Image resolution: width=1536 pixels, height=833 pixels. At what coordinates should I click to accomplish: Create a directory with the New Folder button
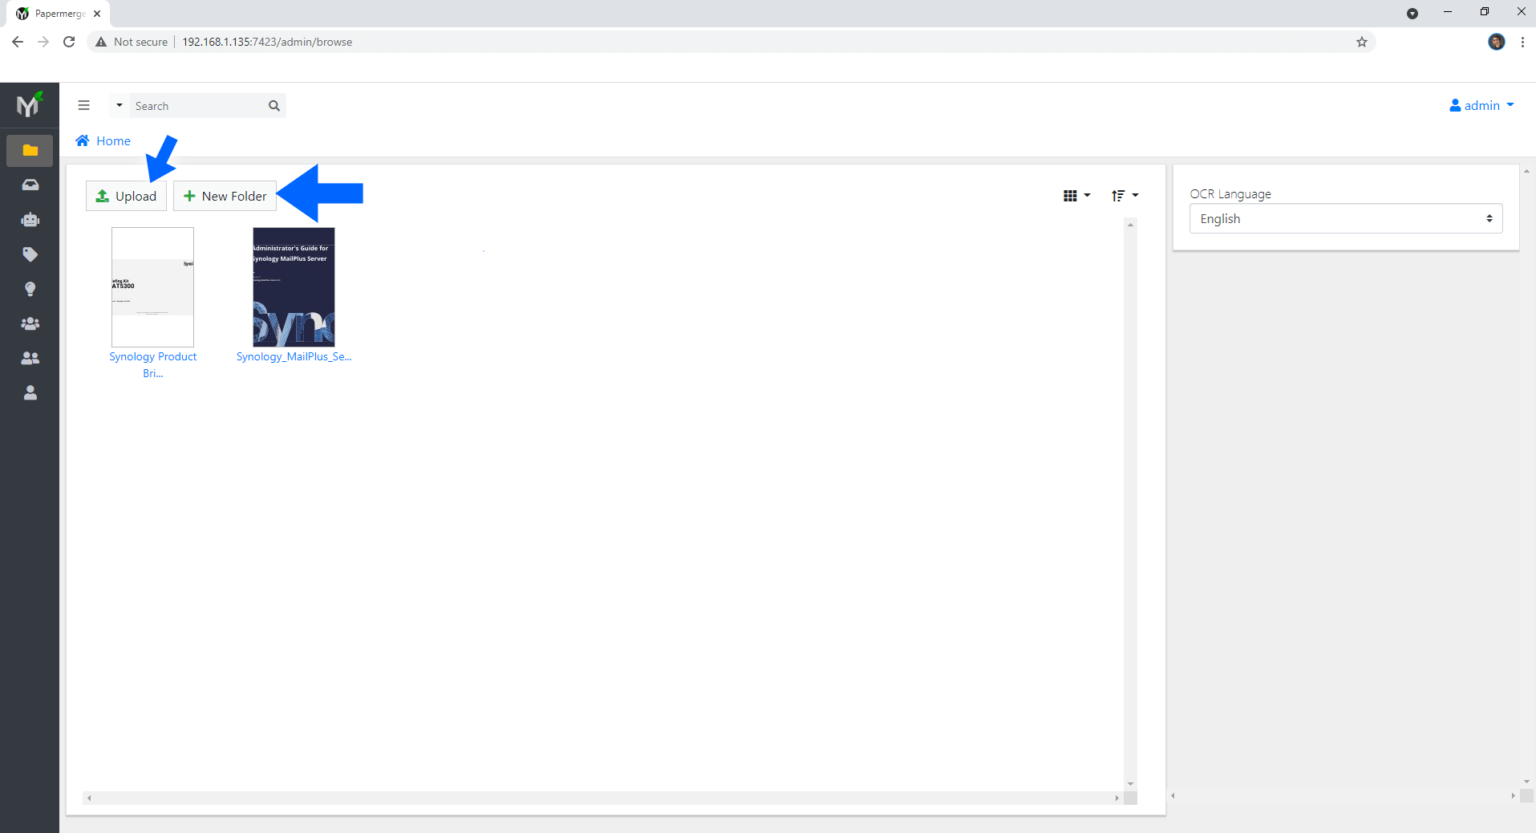pyautogui.click(x=224, y=196)
